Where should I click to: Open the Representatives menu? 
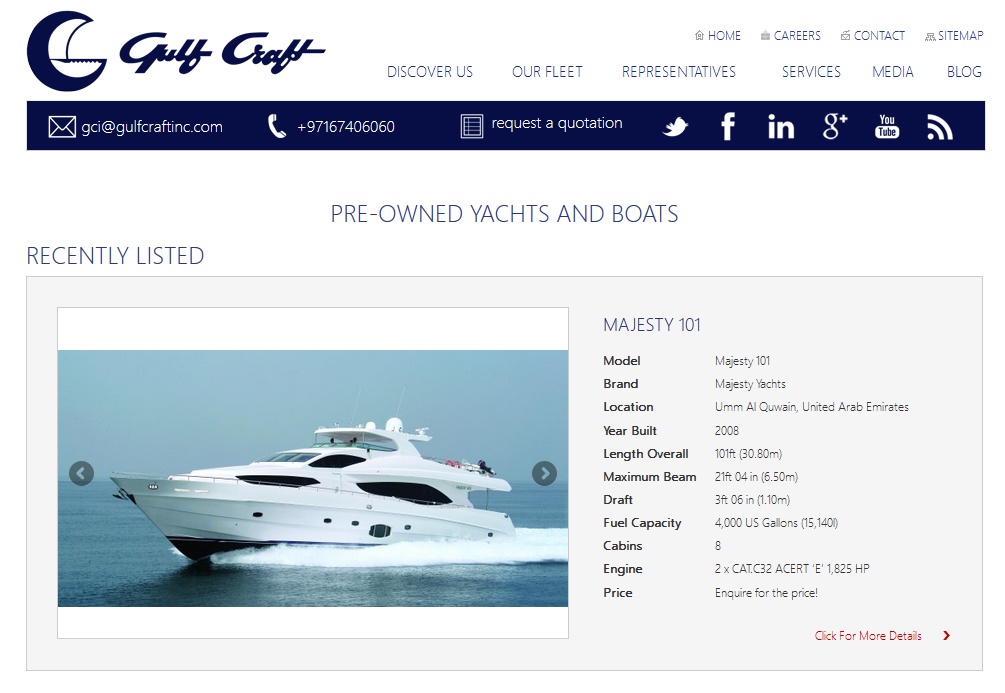[679, 72]
